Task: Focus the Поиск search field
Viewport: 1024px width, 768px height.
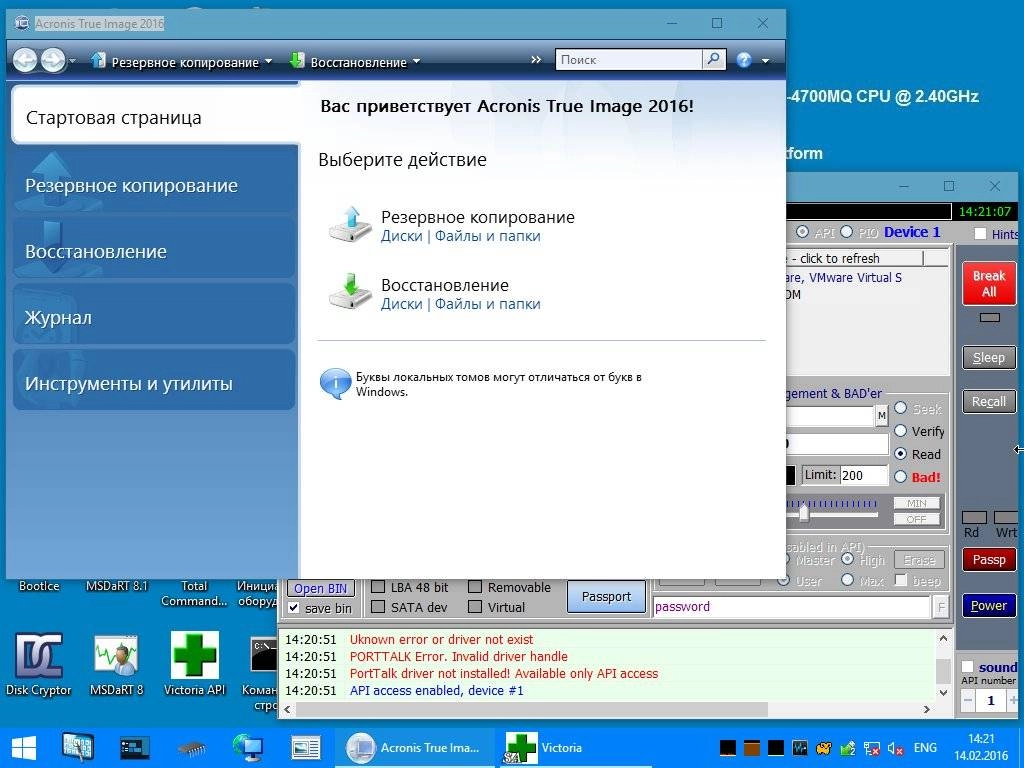Action: (628, 59)
